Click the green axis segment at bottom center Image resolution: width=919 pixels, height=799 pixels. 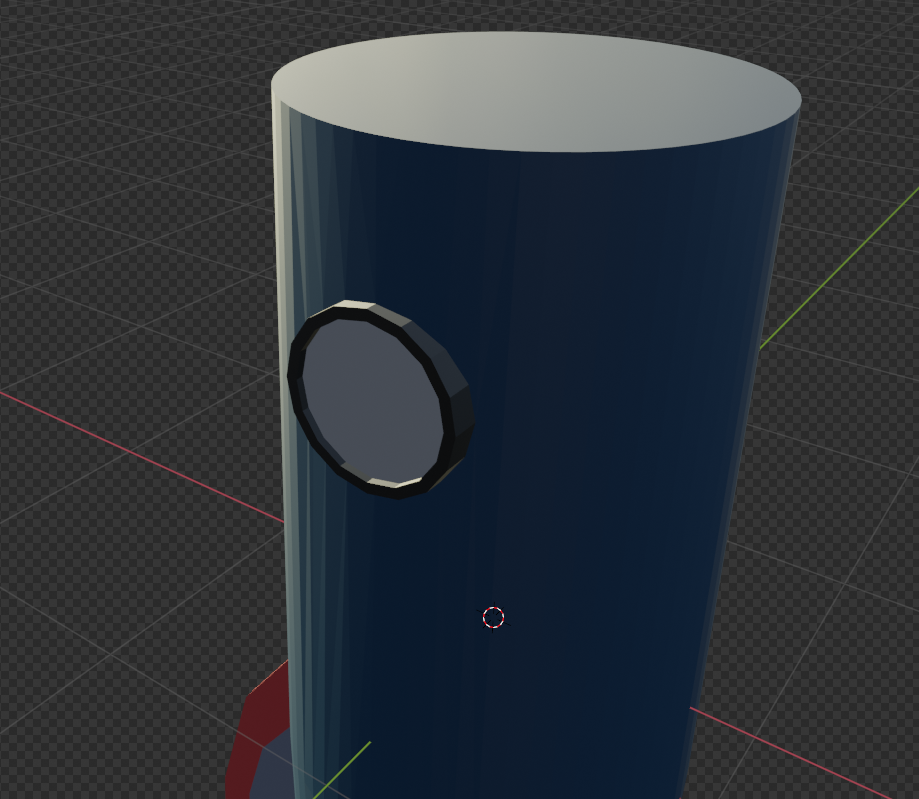345,770
